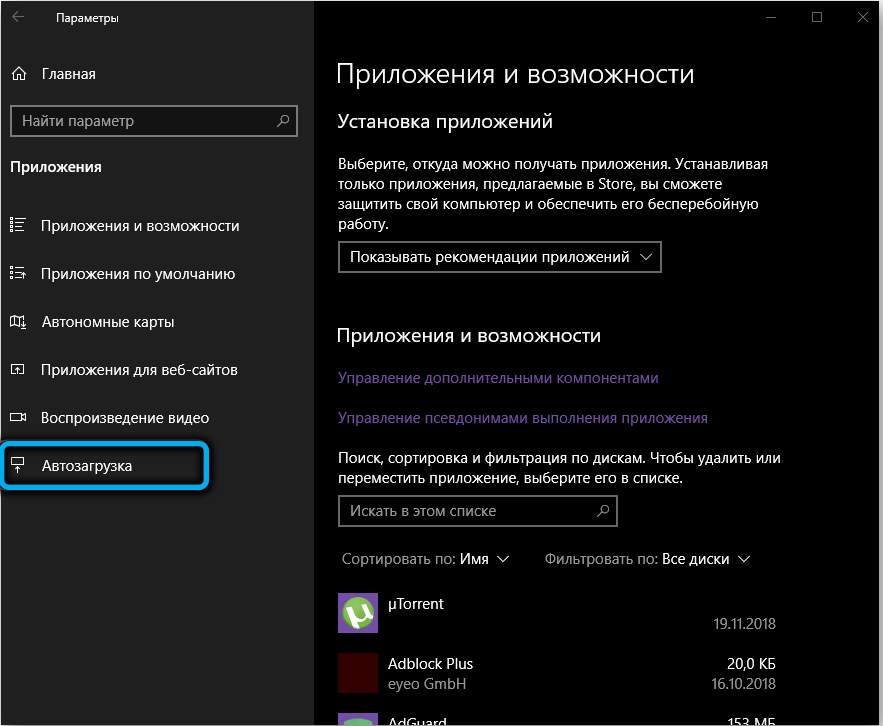Click the Воспроизведение видео camera icon
The image size is (883, 726).
coord(18,418)
